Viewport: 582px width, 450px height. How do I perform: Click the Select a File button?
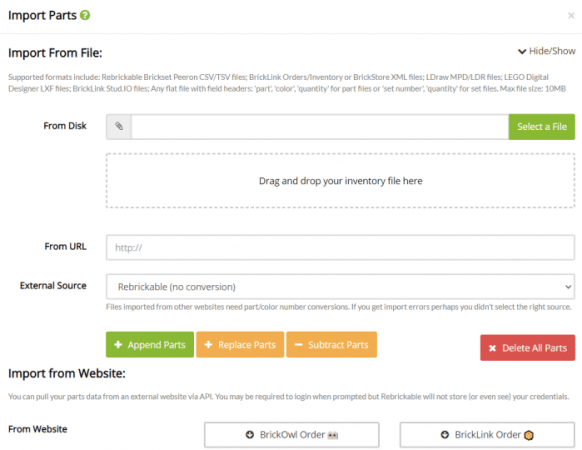(x=542, y=127)
